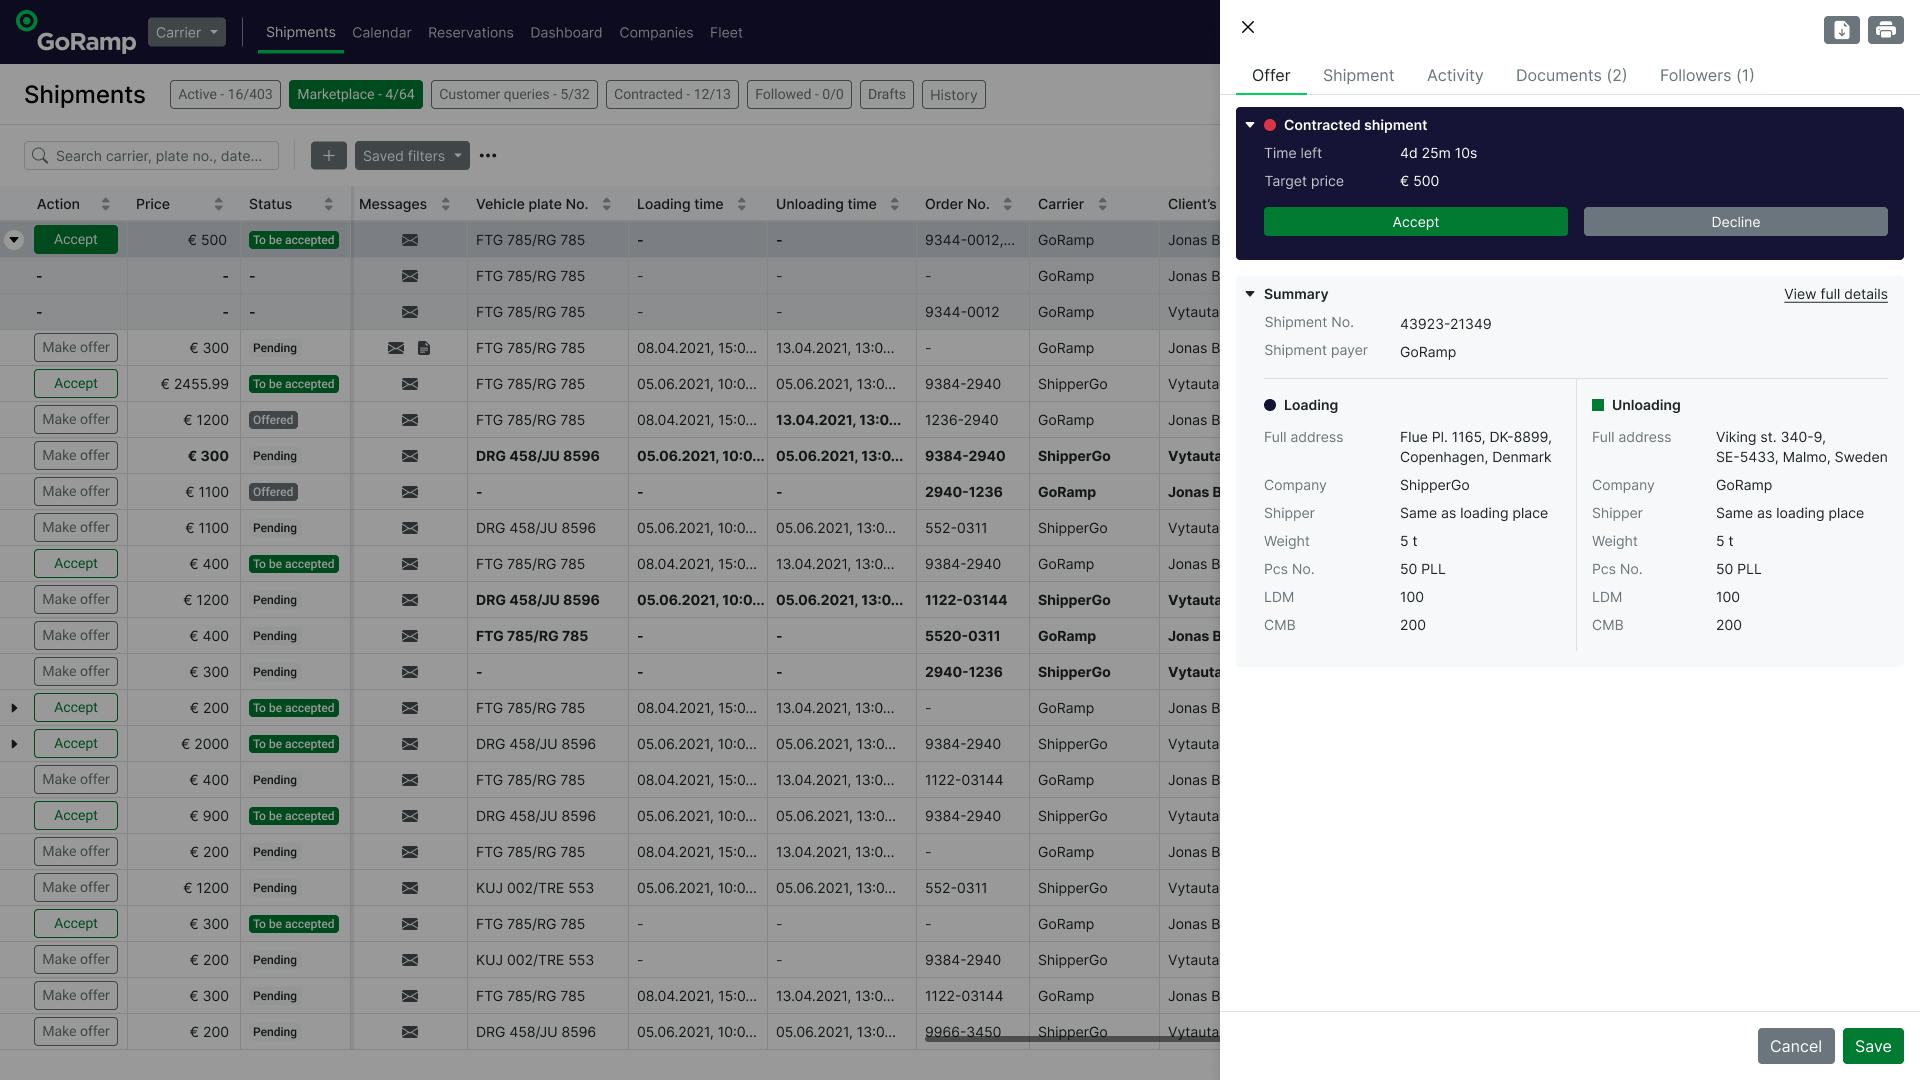Collapse the Summary section
Image resolution: width=1920 pixels, height=1080 pixels.
1250,294
